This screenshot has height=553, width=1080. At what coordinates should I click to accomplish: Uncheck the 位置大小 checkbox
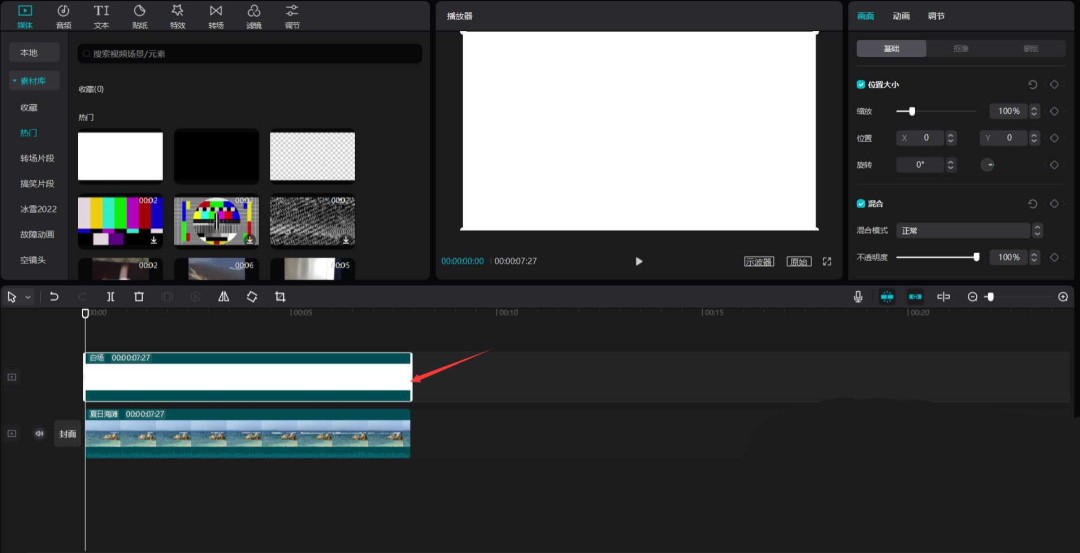click(861, 85)
